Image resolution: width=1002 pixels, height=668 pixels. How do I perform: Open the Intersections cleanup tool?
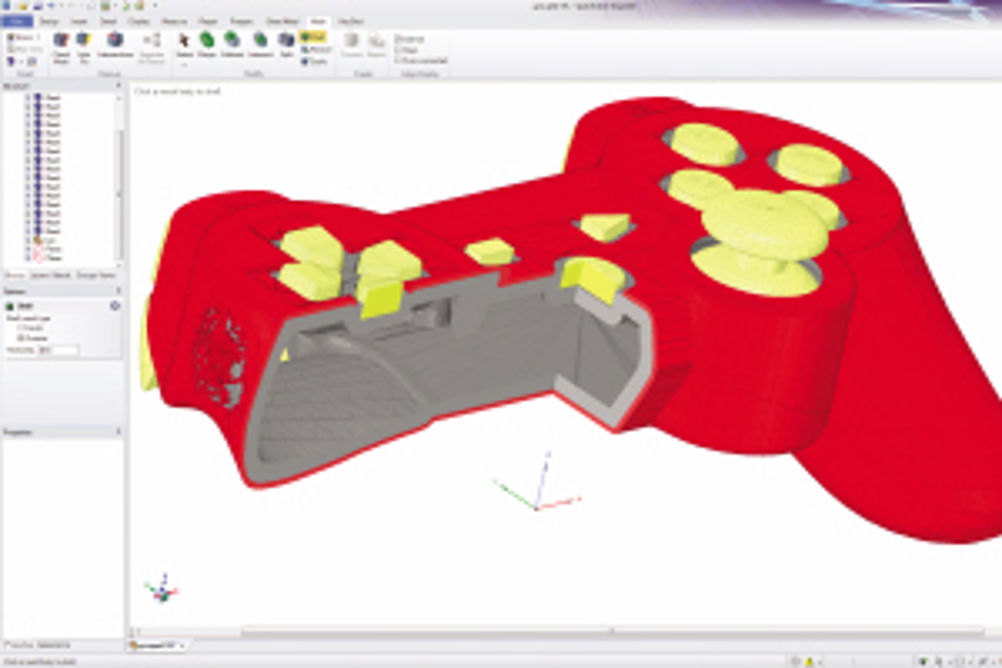point(115,46)
